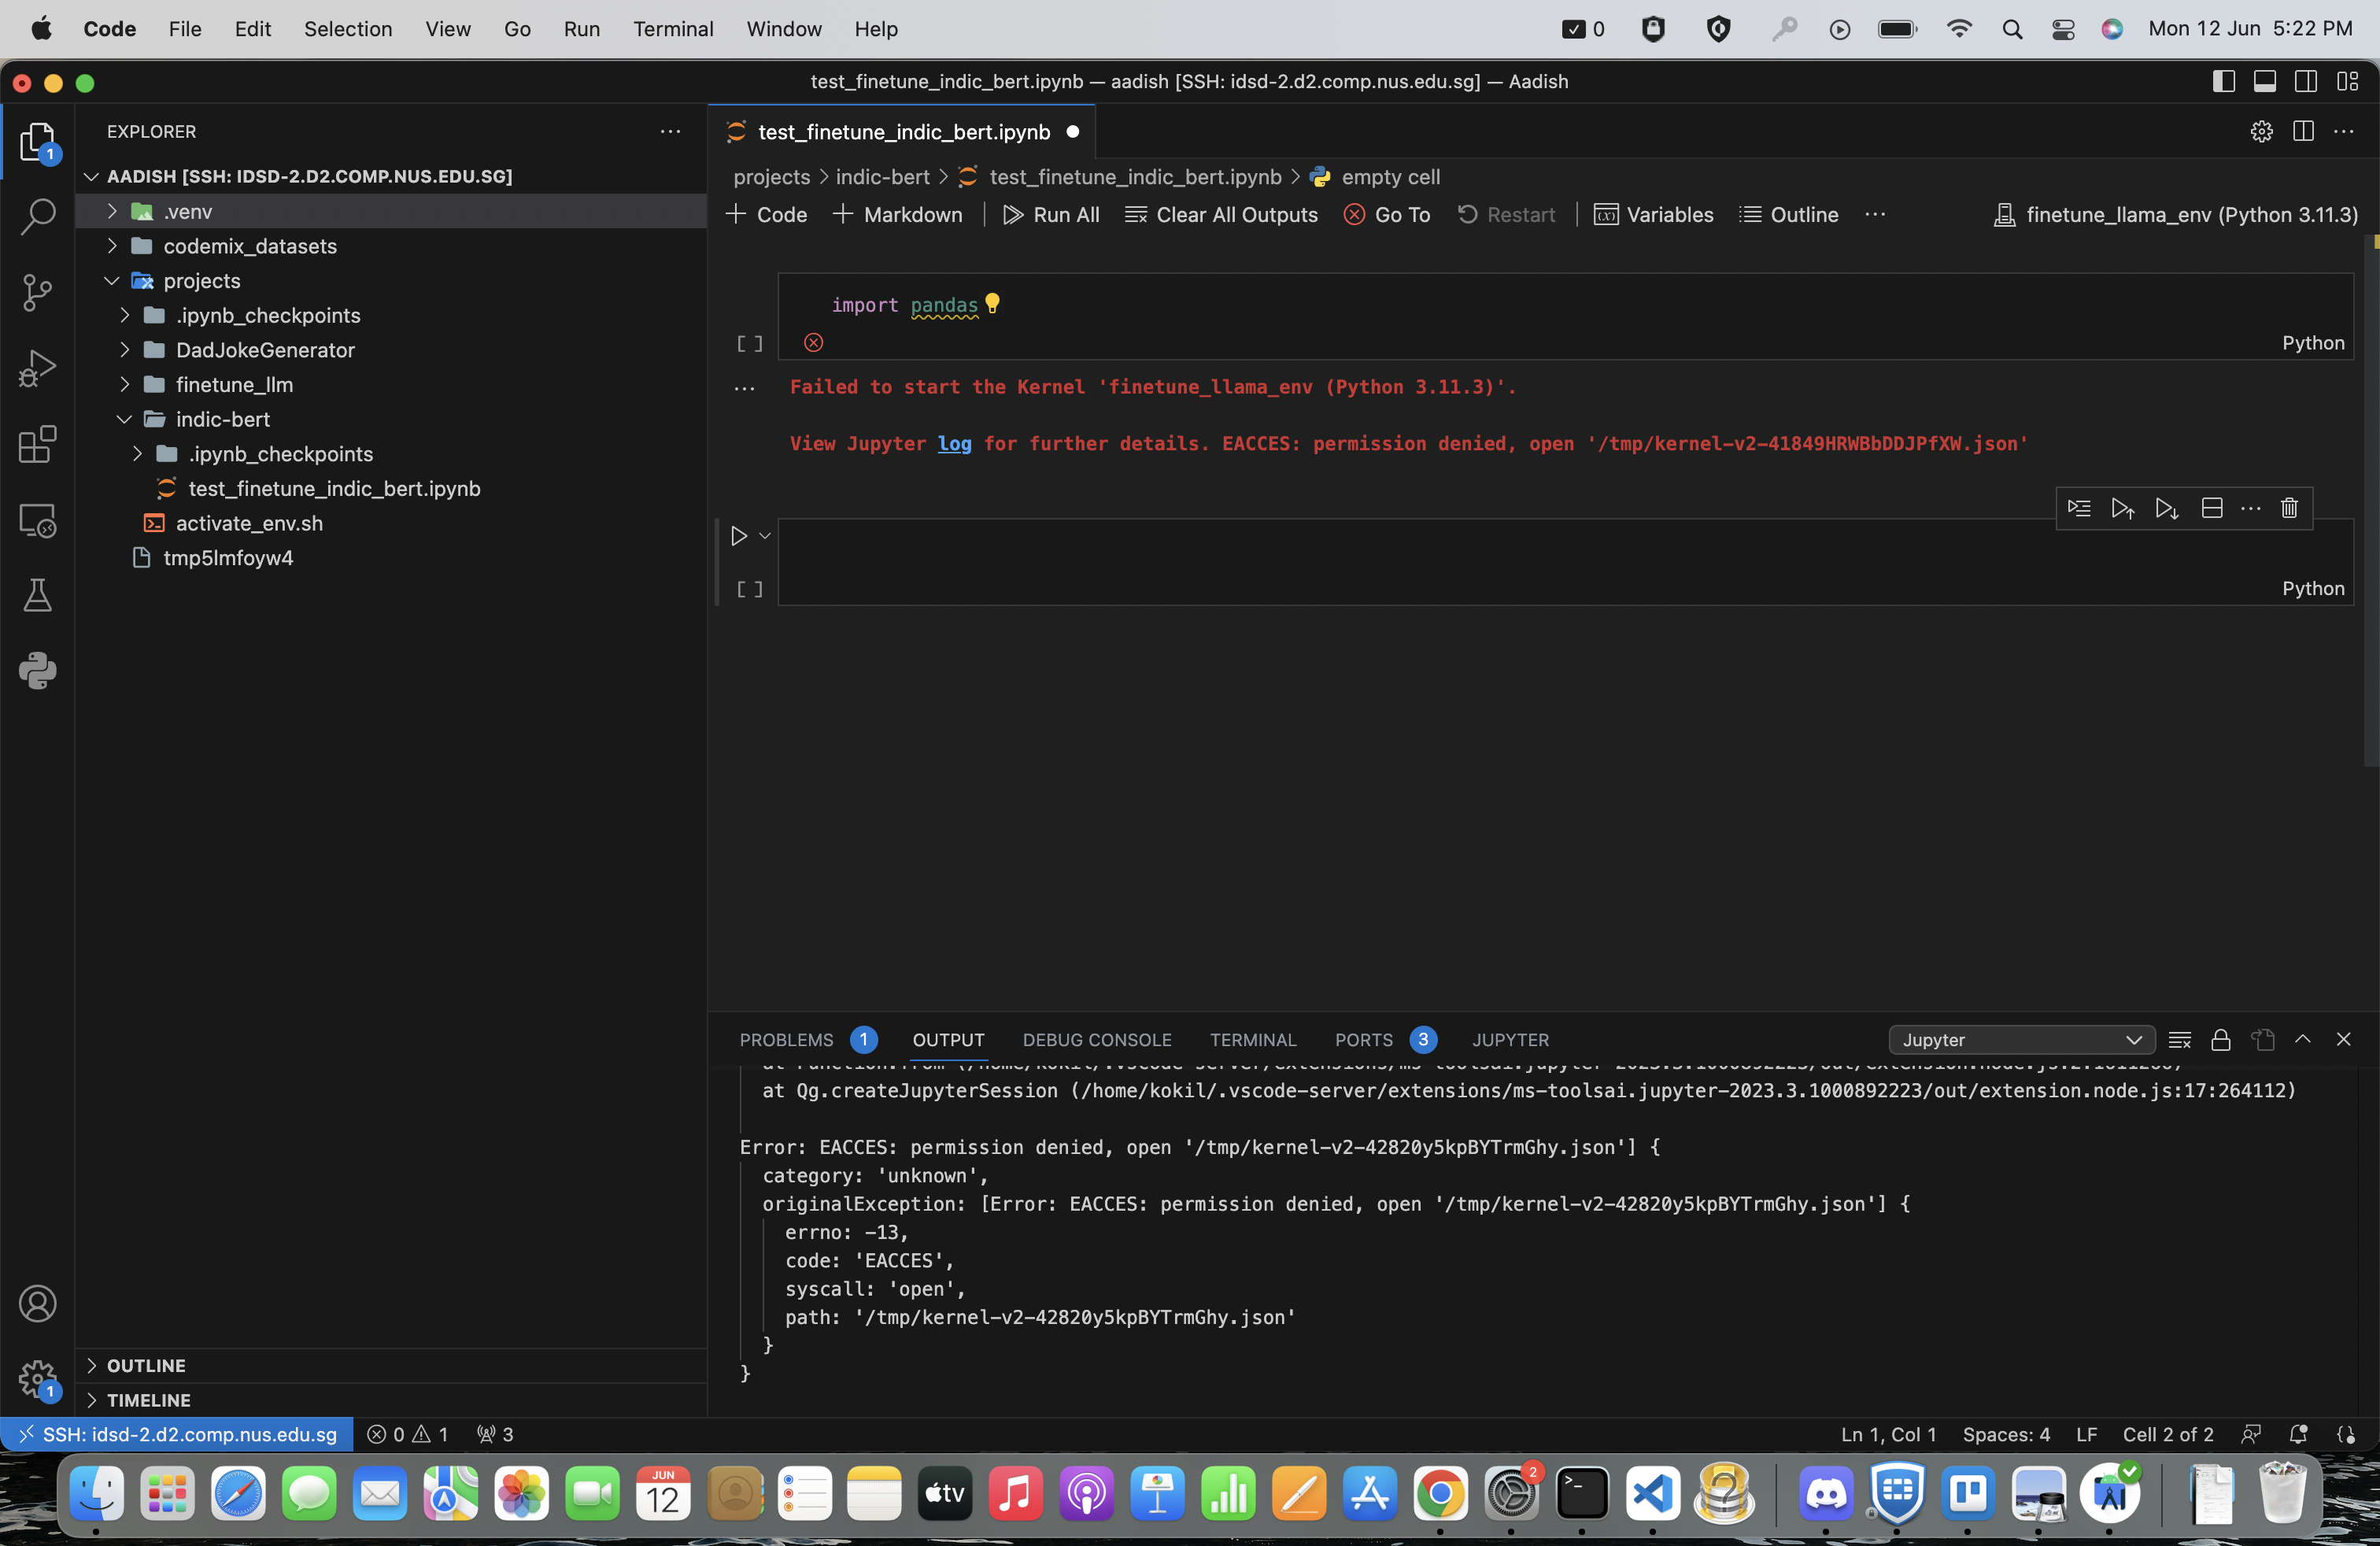Select the finetune_llama_env kernel
Image resolution: width=2380 pixels, height=1546 pixels.
pos(2174,214)
